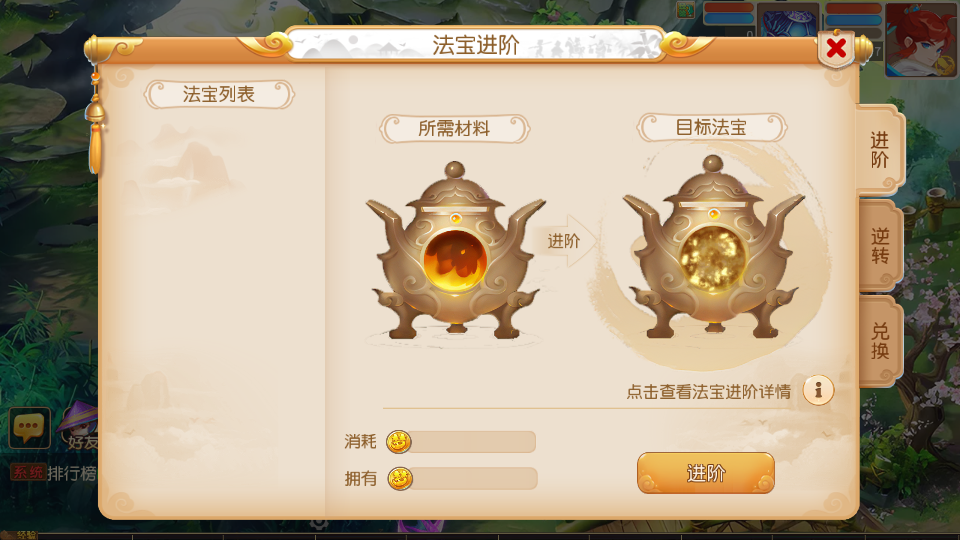Open the 排行榜 ranking entry
The image size is (960, 540).
click(72, 473)
